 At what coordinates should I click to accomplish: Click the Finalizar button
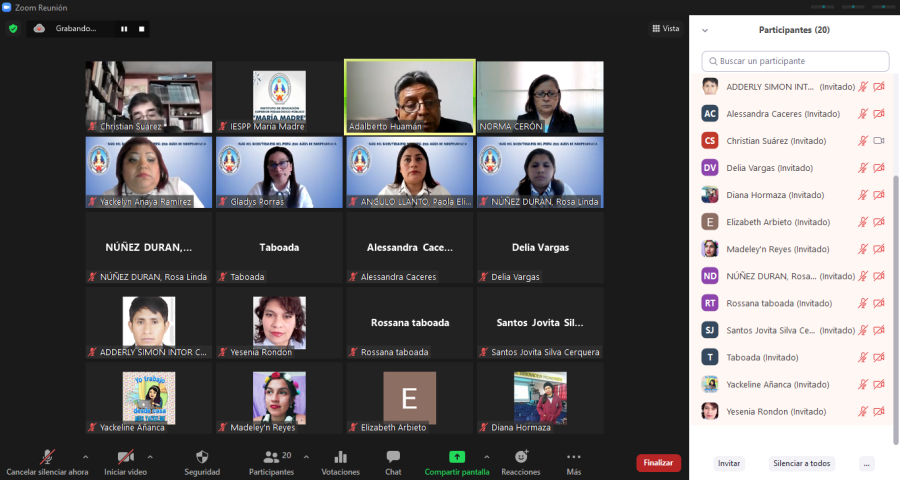coord(658,463)
